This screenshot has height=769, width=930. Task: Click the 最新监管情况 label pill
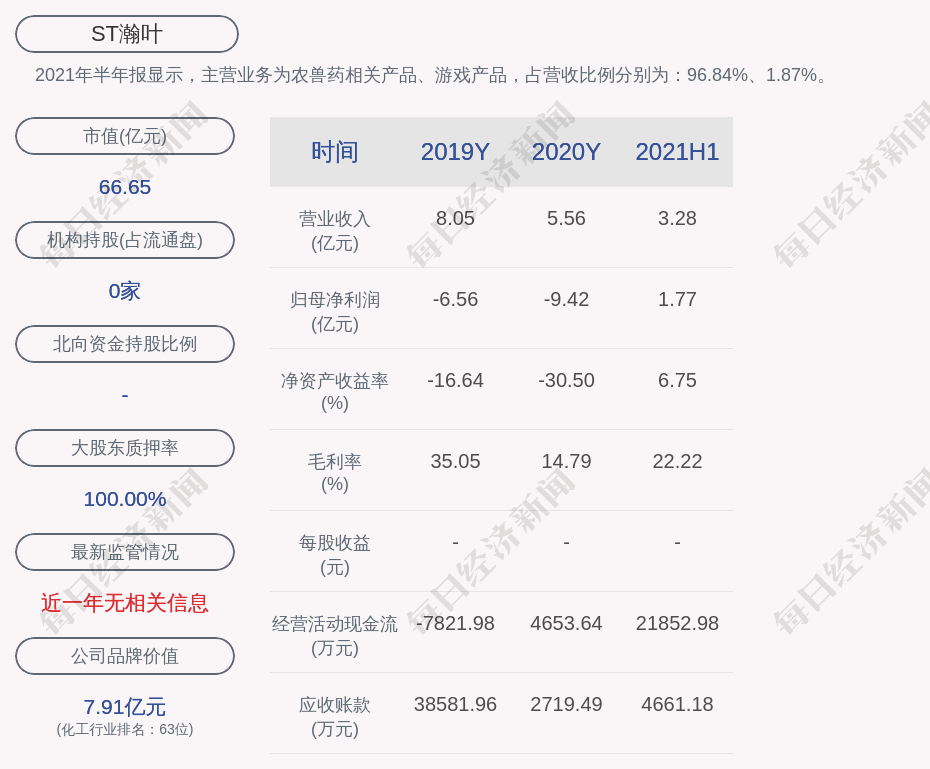click(x=125, y=552)
